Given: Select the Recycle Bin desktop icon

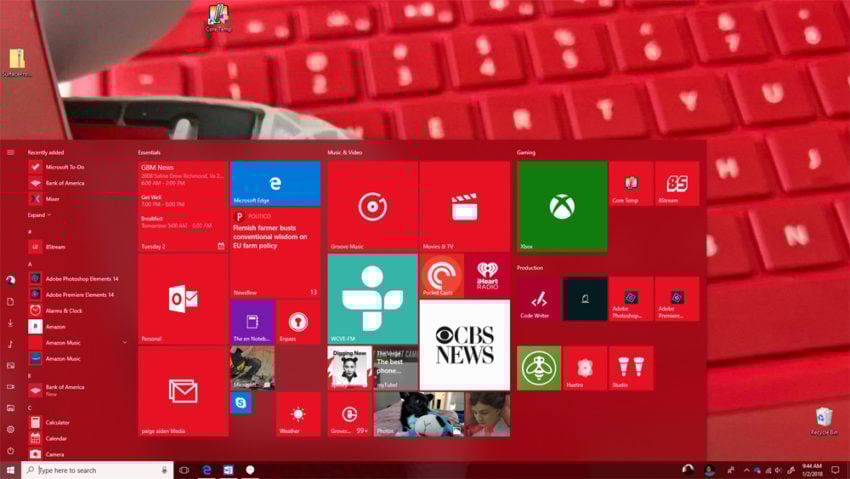Looking at the screenshot, I should click(x=823, y=420).
